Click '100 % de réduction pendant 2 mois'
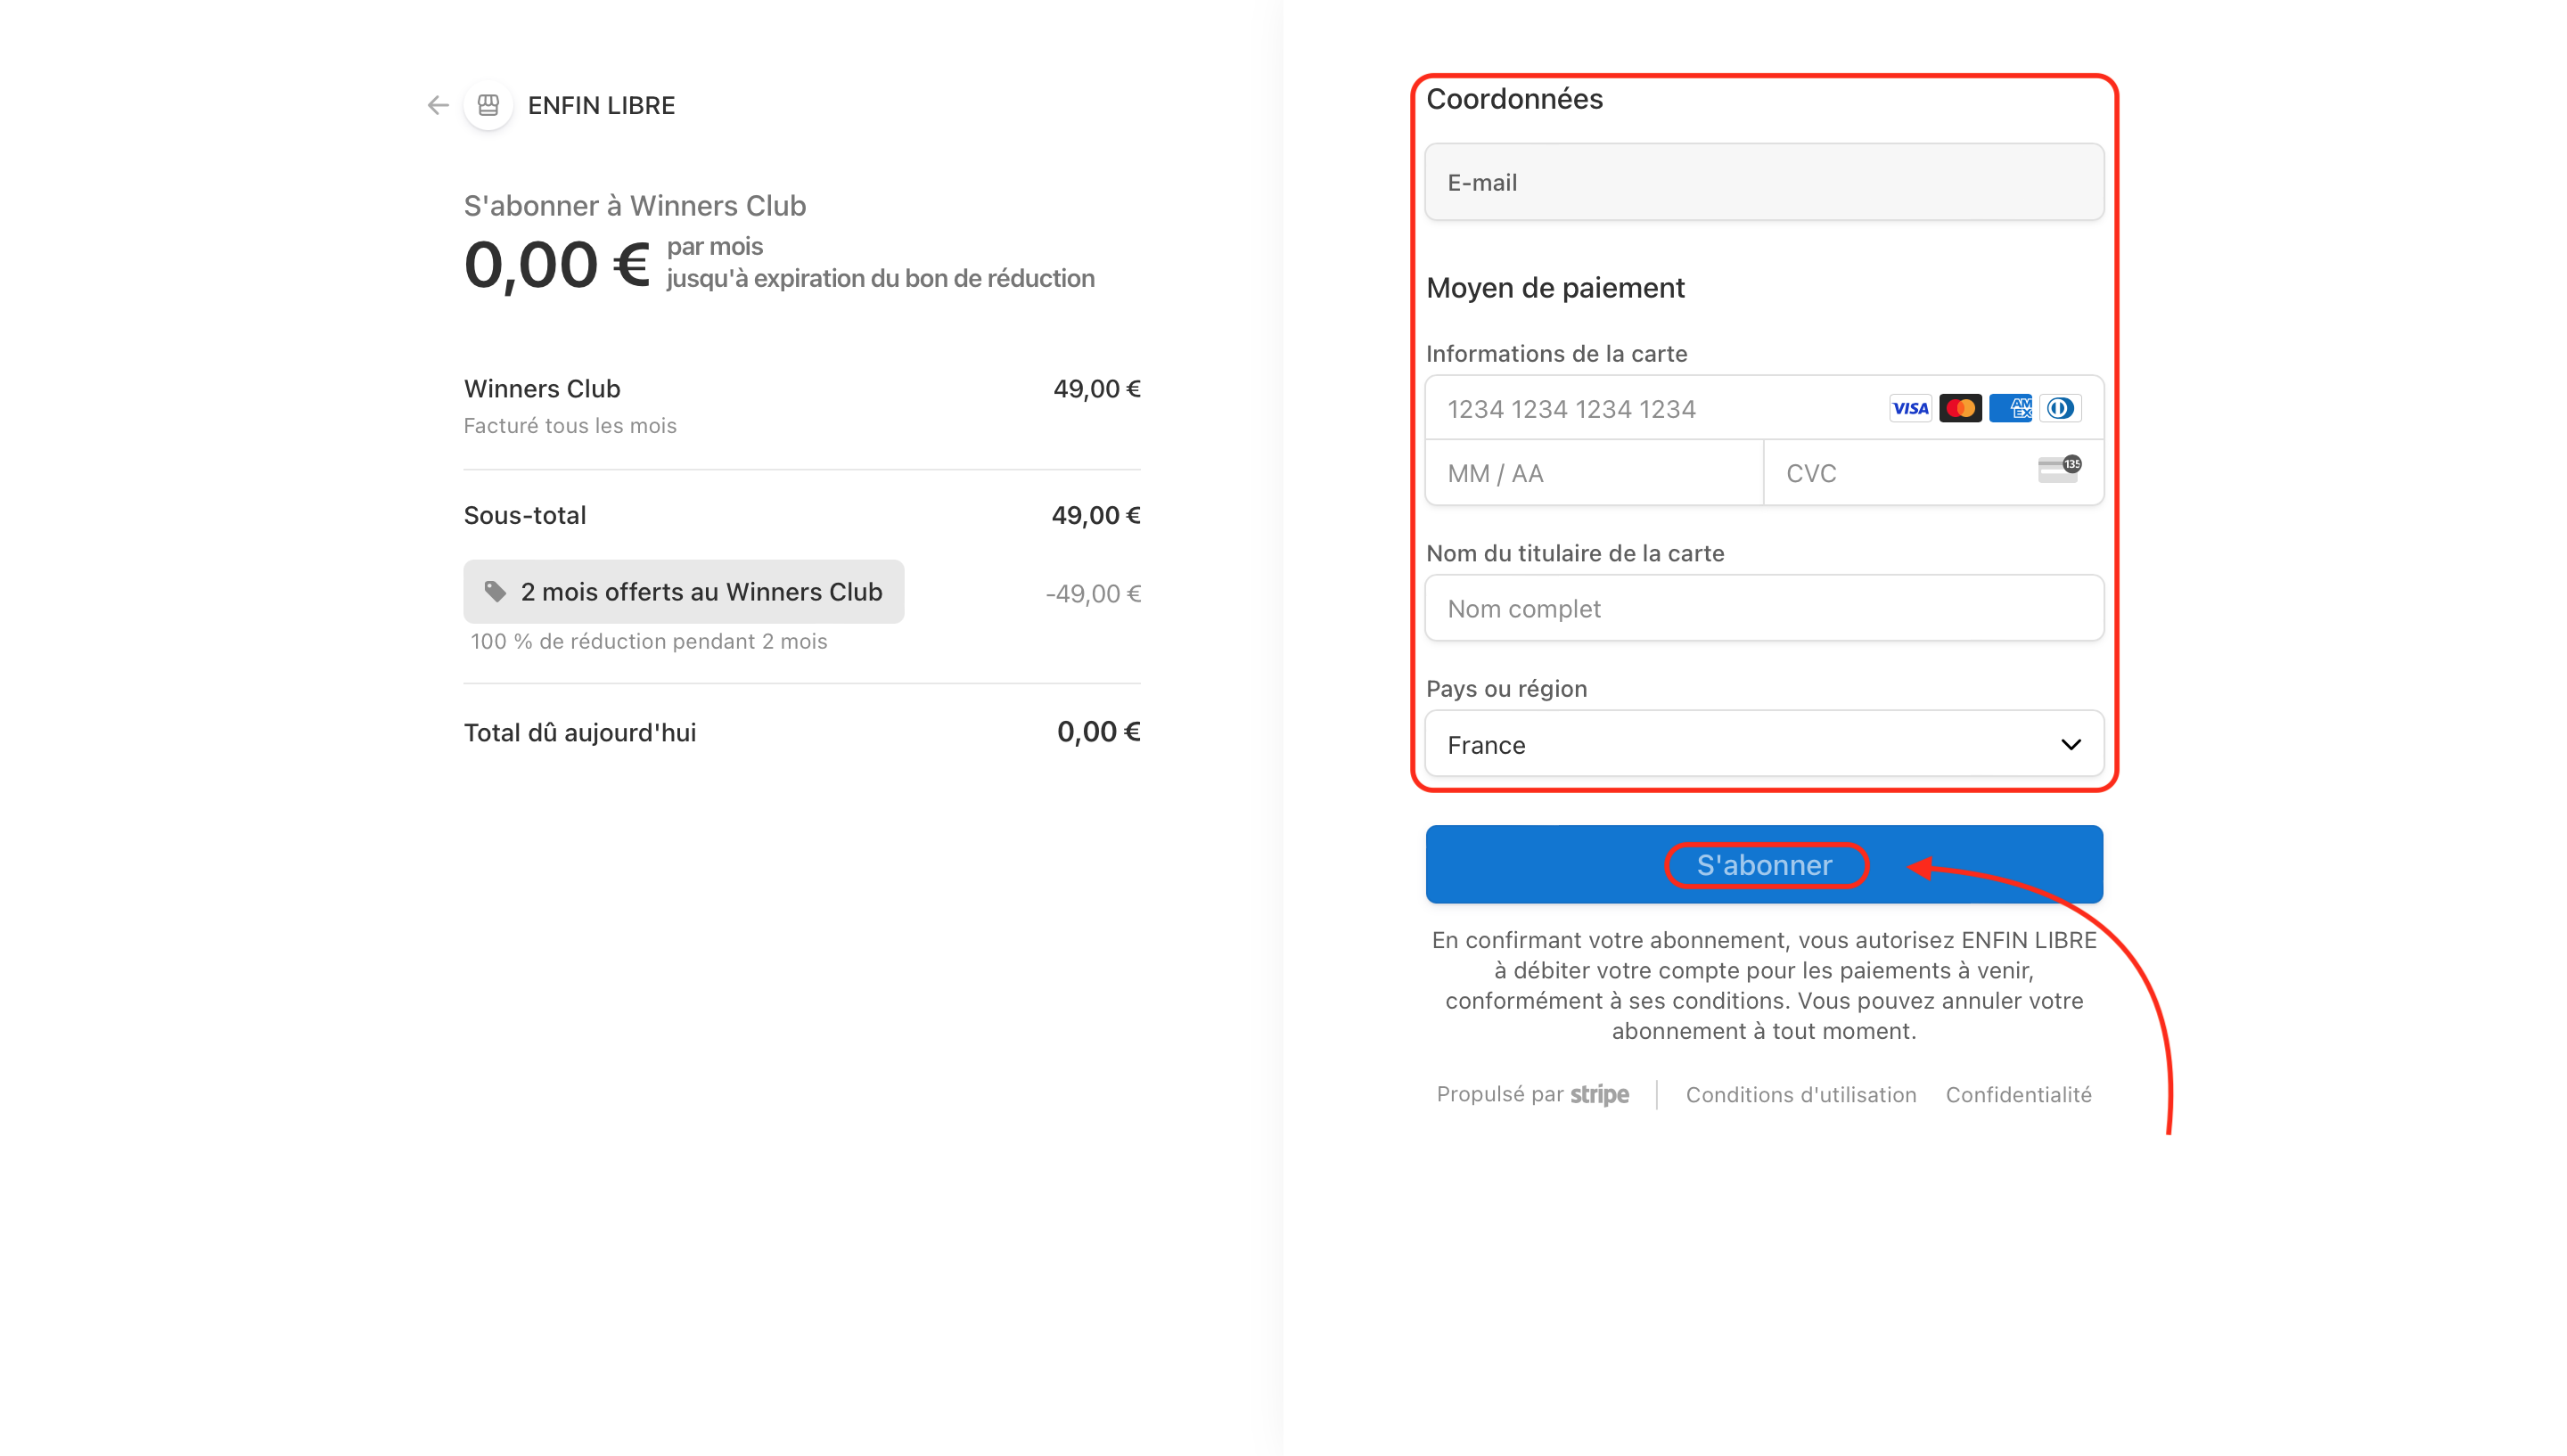This screenshot has height=1456, width=2567. pyautogui.click(x=649, y=642)
